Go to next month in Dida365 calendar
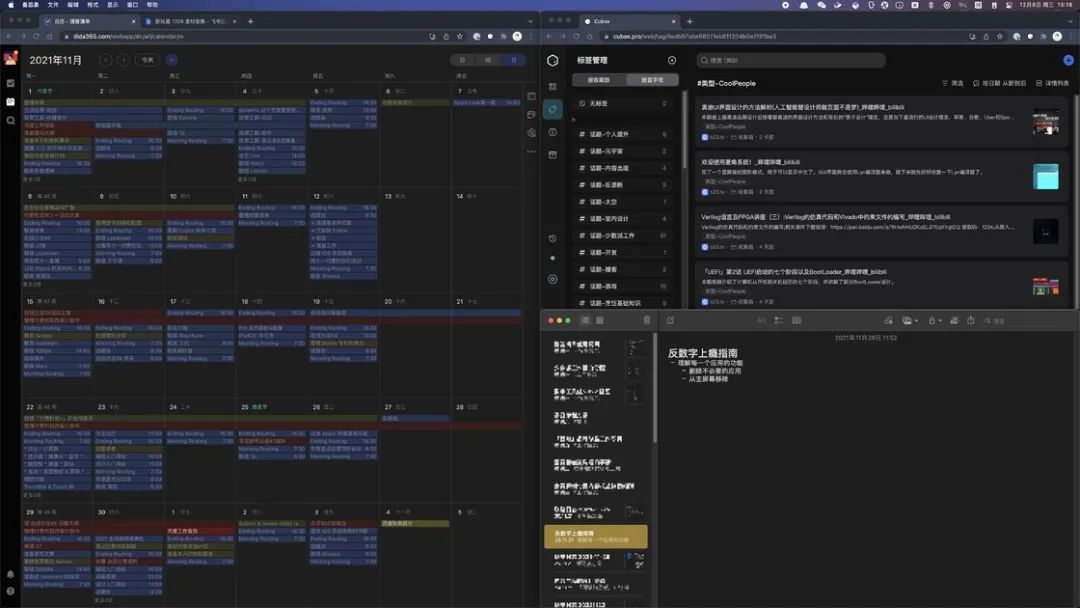Image resolution: width=1080 pixels, height=608 pixels. pos(124,60)
